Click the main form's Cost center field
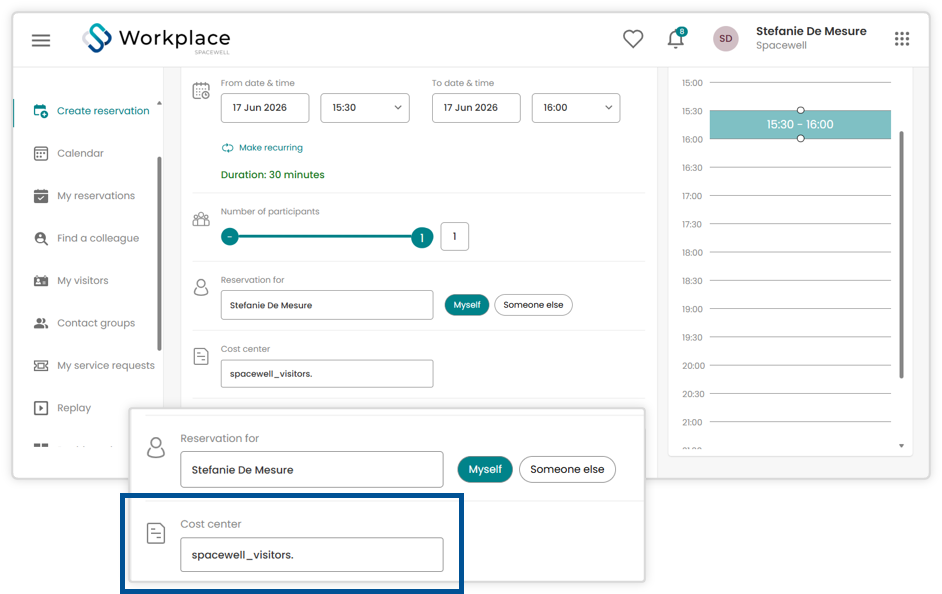The height and width of the screenshot is (594, 942). (x=327, y=374)
